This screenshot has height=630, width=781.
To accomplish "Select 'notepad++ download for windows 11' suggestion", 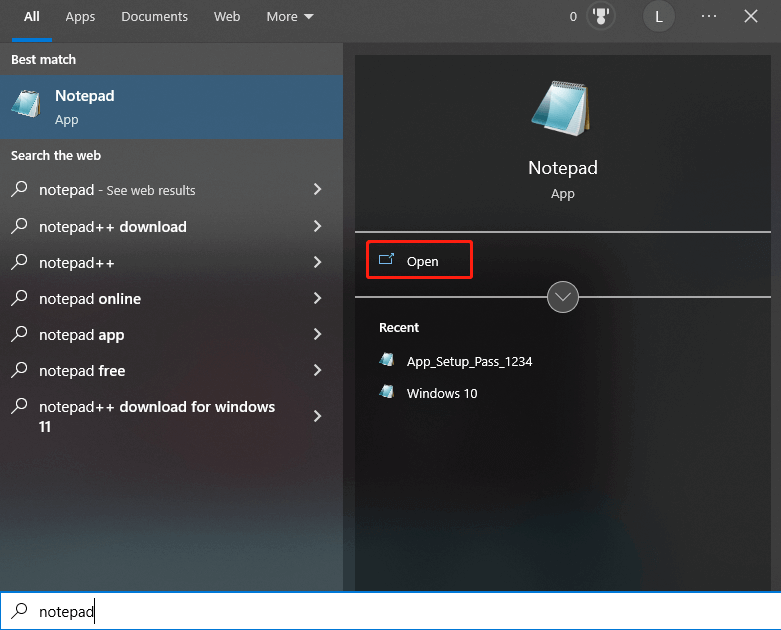I will pos(171,416).
